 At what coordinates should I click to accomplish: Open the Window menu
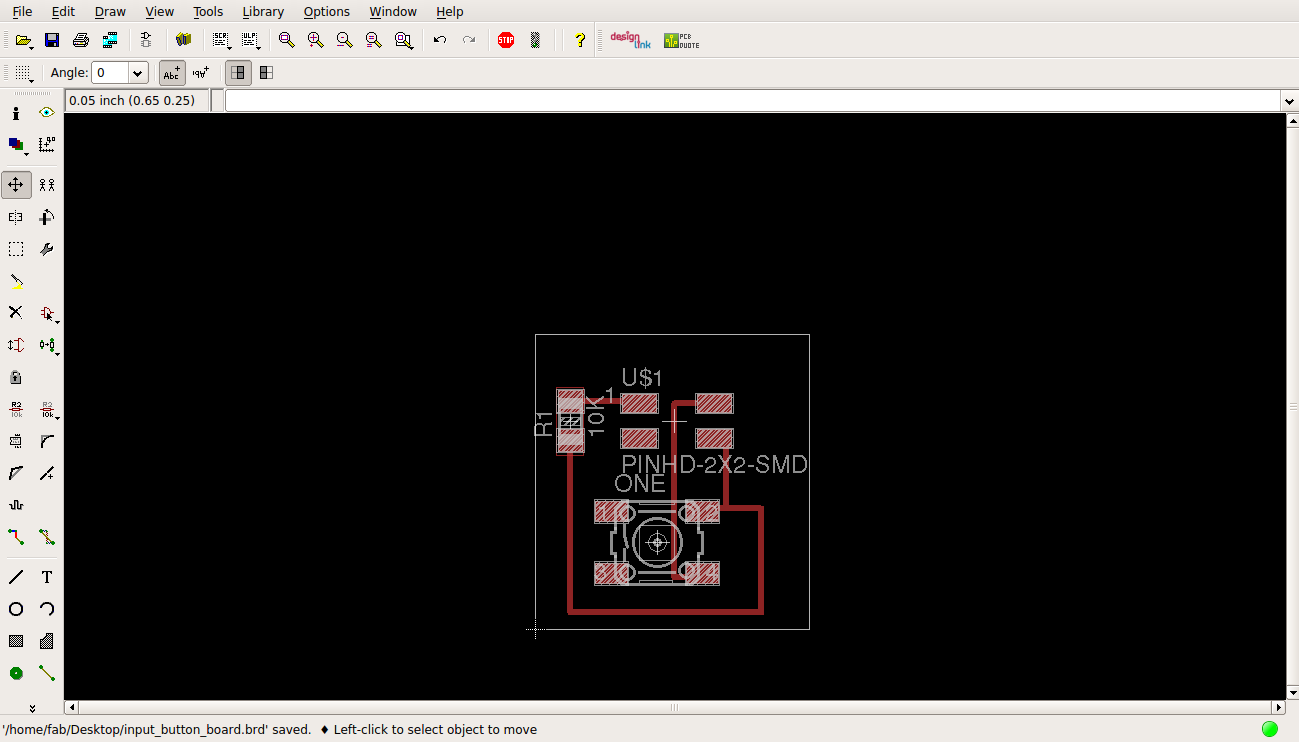click(x=393, y=11)
